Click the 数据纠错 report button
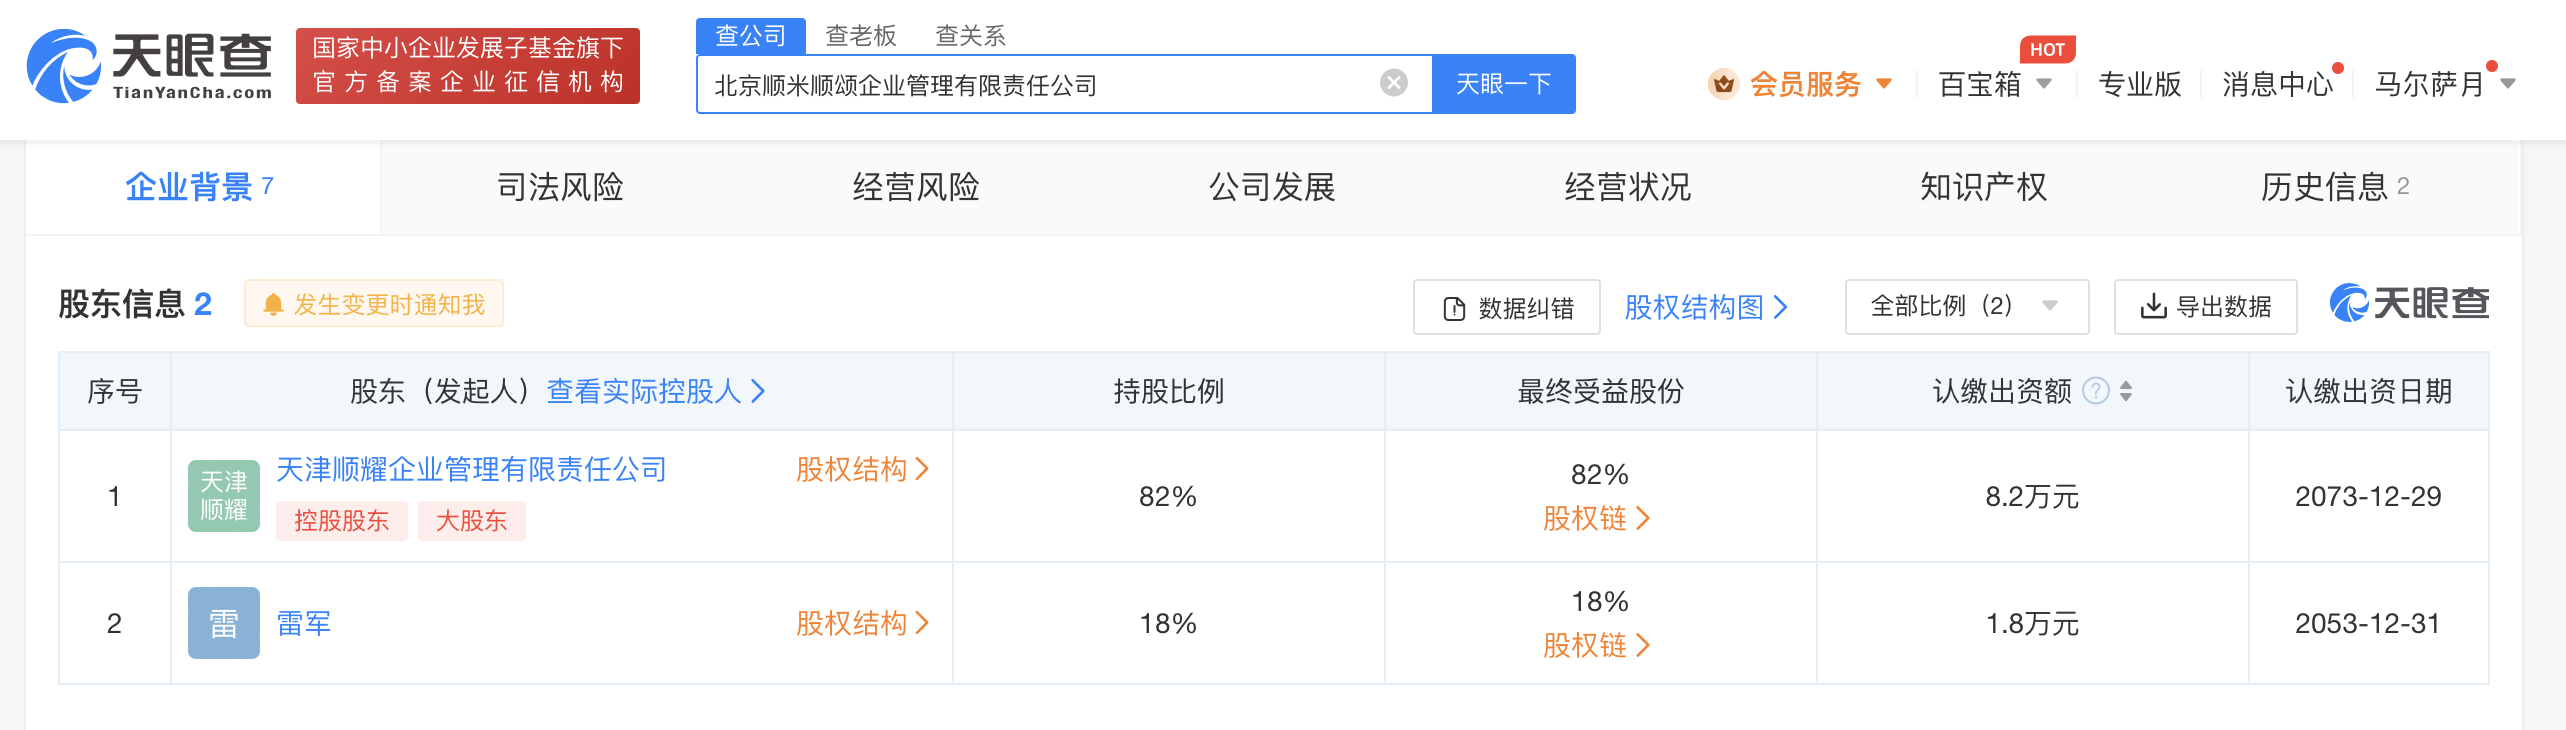Screen dimensions: 2566x730 (1507, 308)
